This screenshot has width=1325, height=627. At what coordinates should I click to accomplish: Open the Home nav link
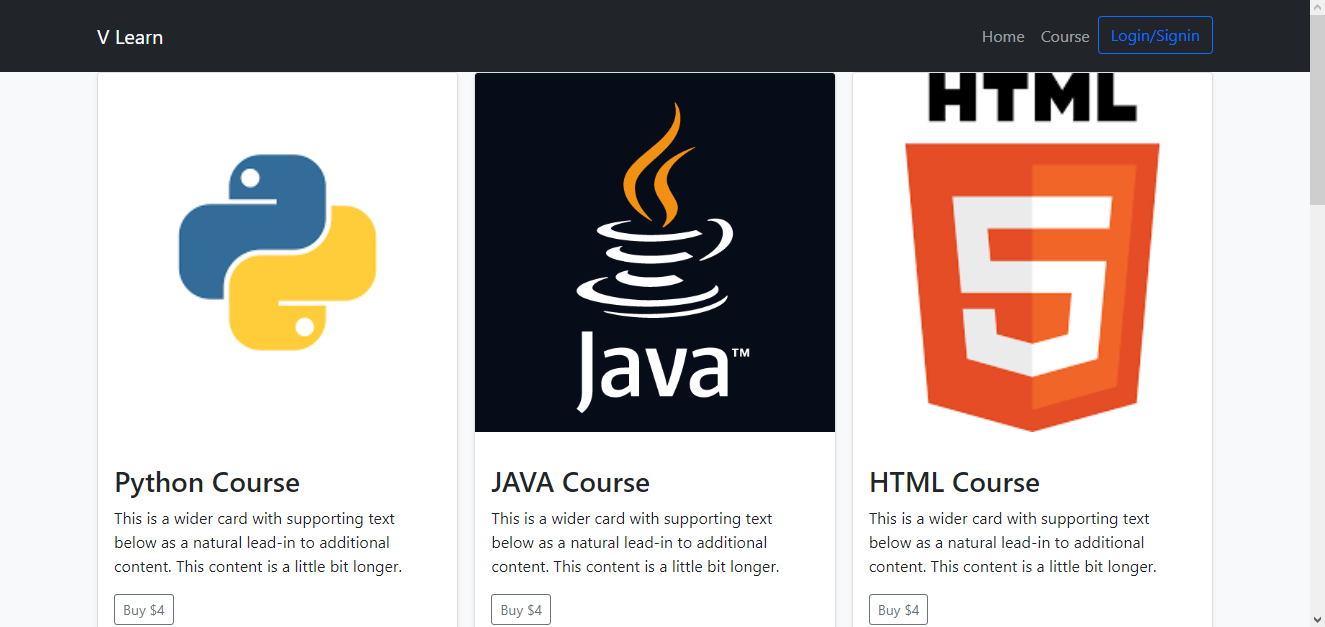coord(1003,36)
